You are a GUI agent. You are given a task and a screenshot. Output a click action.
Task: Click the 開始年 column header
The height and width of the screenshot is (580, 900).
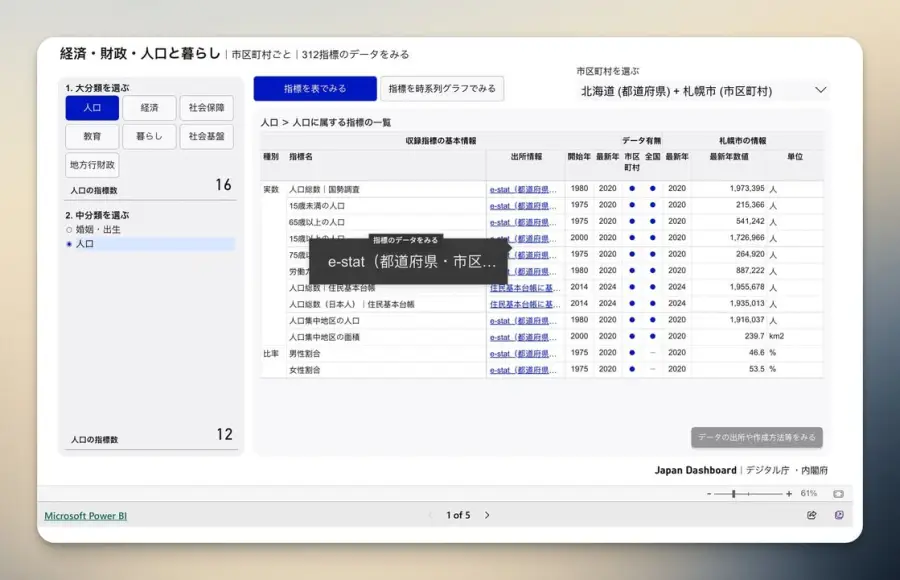(579, 157)
